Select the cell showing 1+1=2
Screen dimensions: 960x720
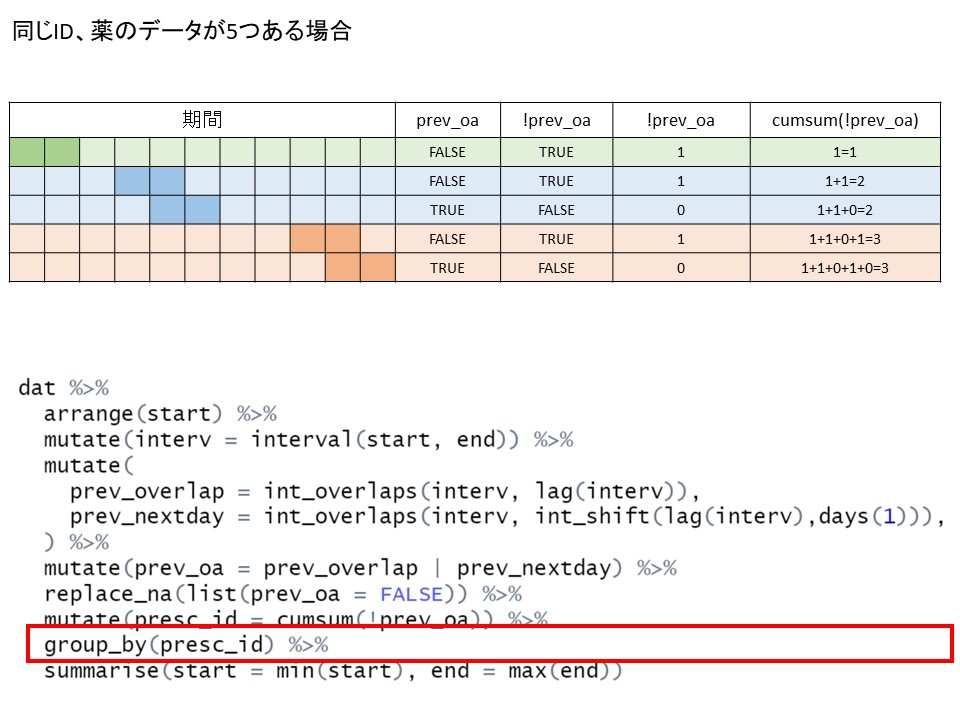(844, 181)
